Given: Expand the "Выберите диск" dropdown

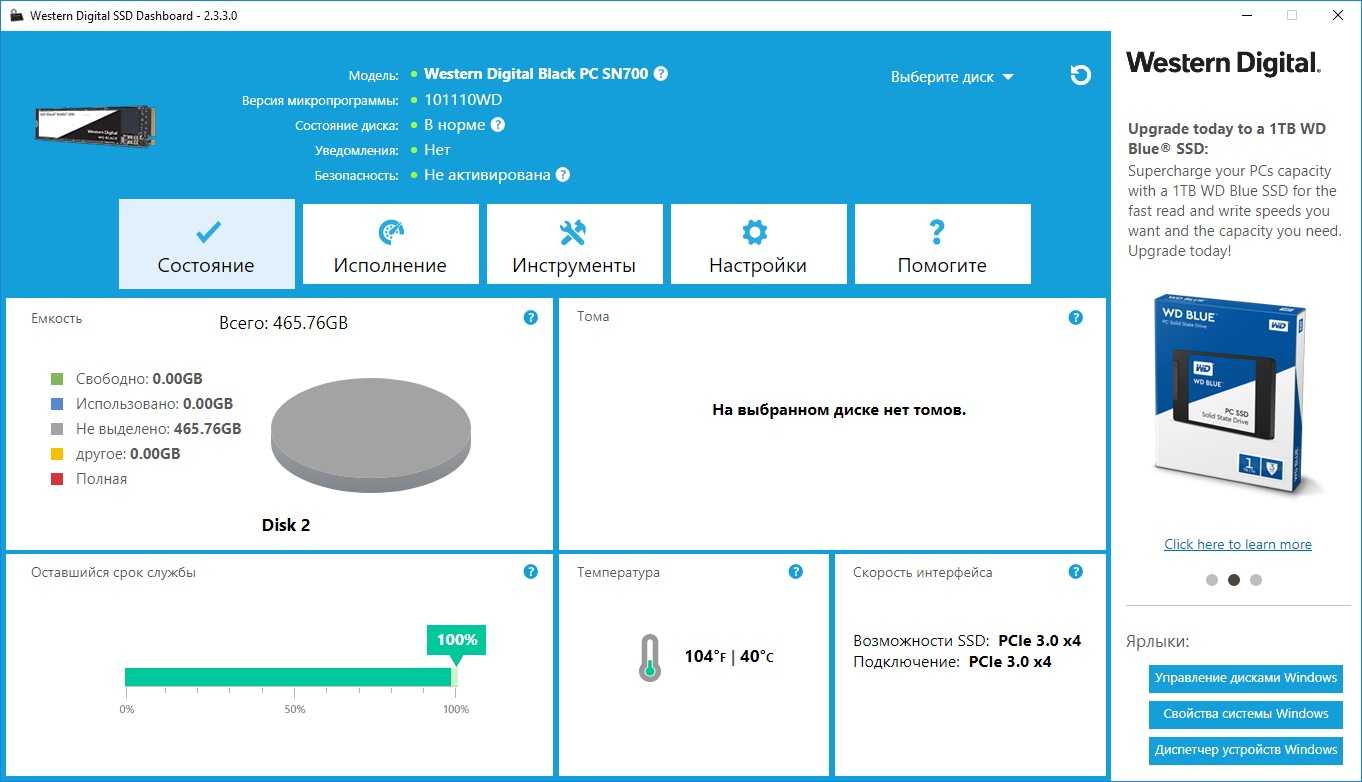Looking at the screenshot, I should [x=952, y=77].
